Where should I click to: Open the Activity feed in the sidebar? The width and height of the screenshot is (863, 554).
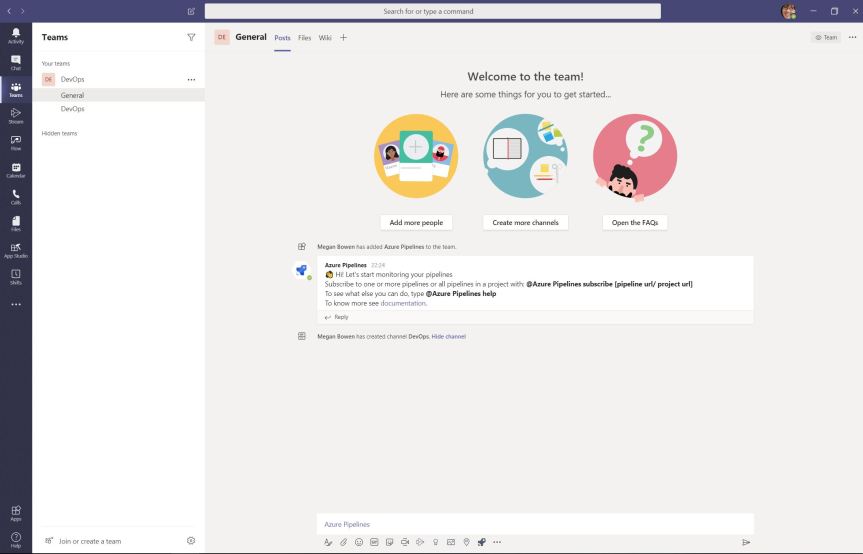tap(15, 35)
